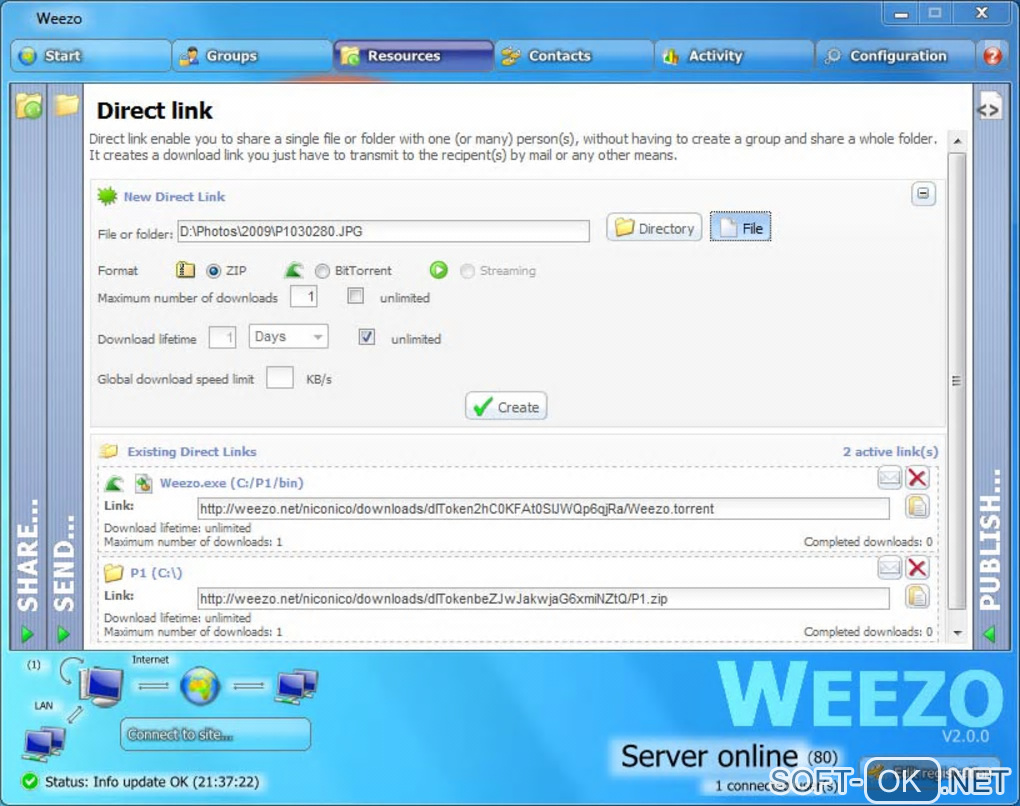The width and height of the screenshot is (1020, 806).
Task: Collapse the New Direct Link section
Action: pyautogui.click(x=923, y=194)
